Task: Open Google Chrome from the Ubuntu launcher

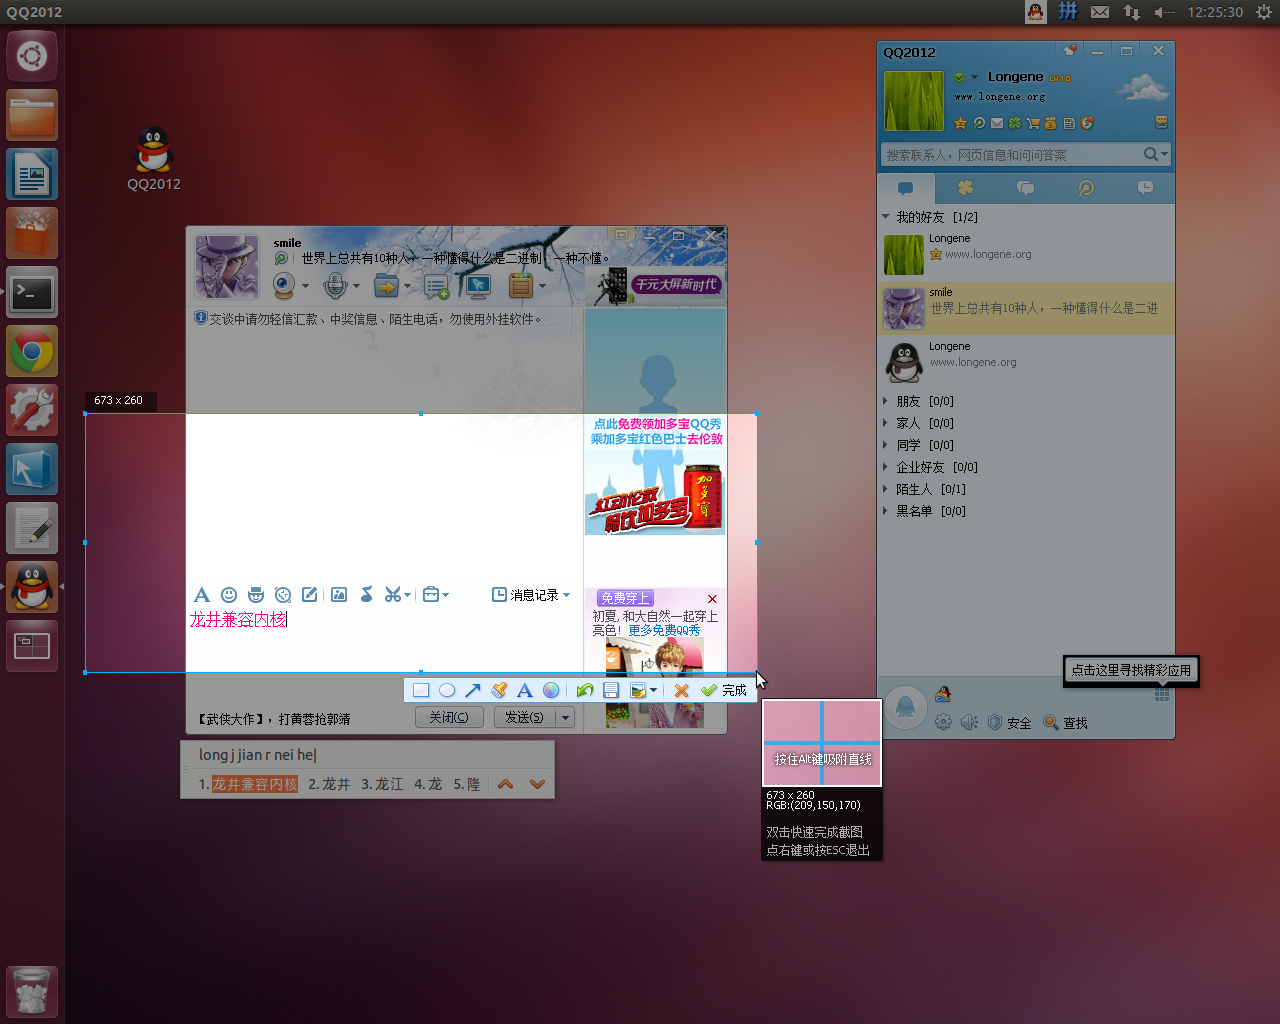Action: click(x=32, y=352)
